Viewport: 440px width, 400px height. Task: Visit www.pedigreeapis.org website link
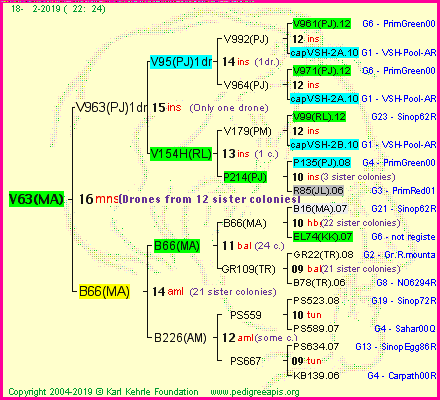coord(255,392)
